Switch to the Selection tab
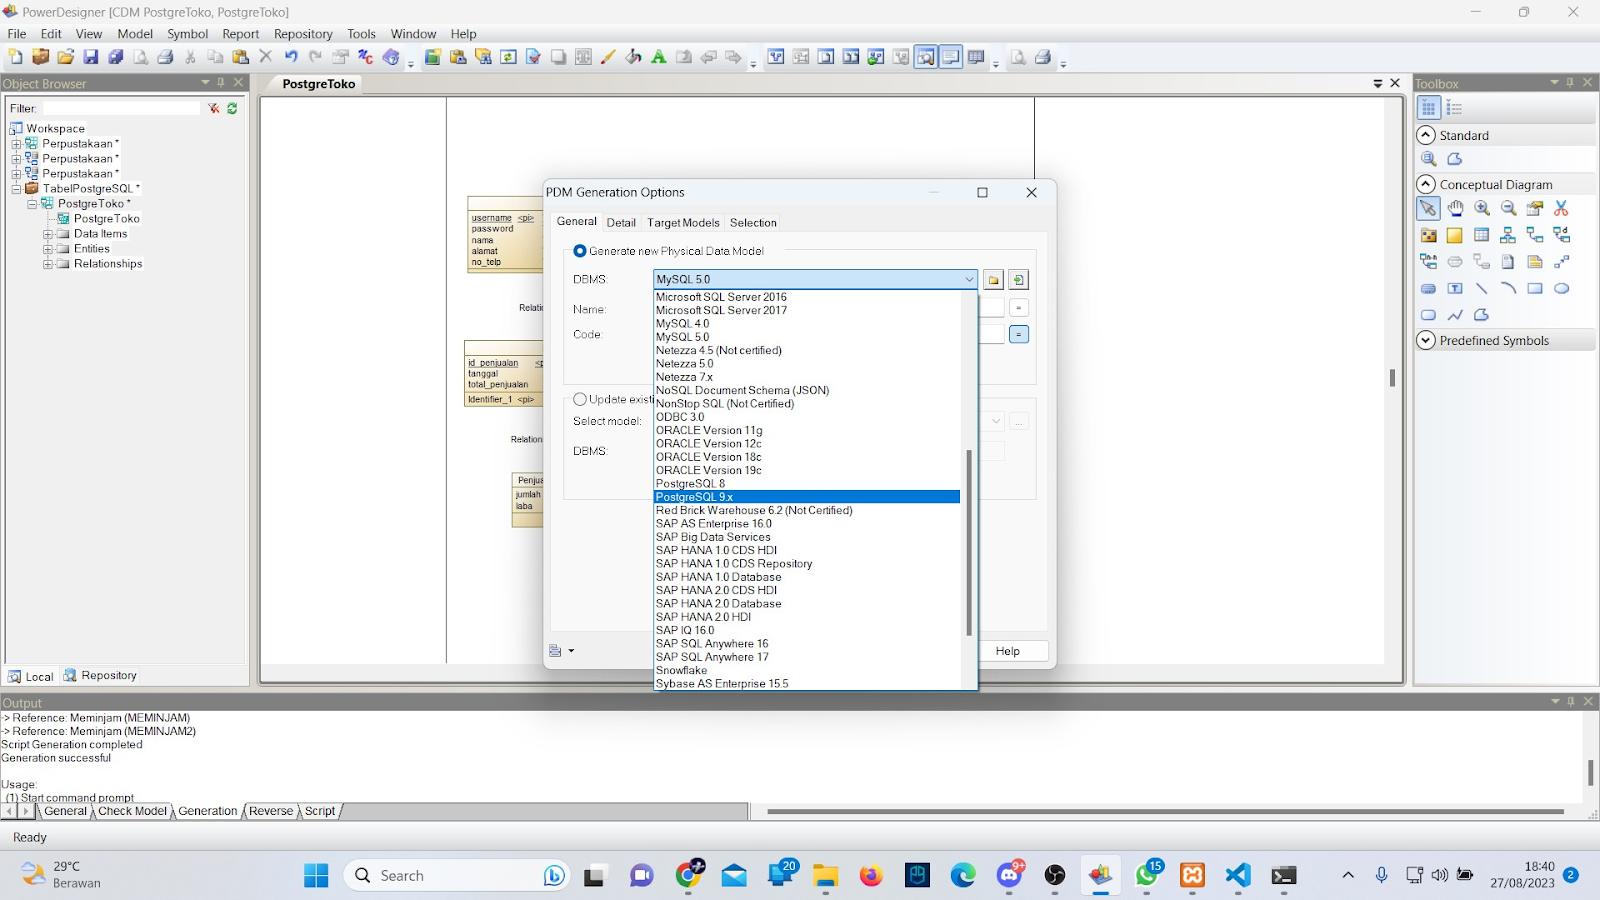 (x=753, y=223)
